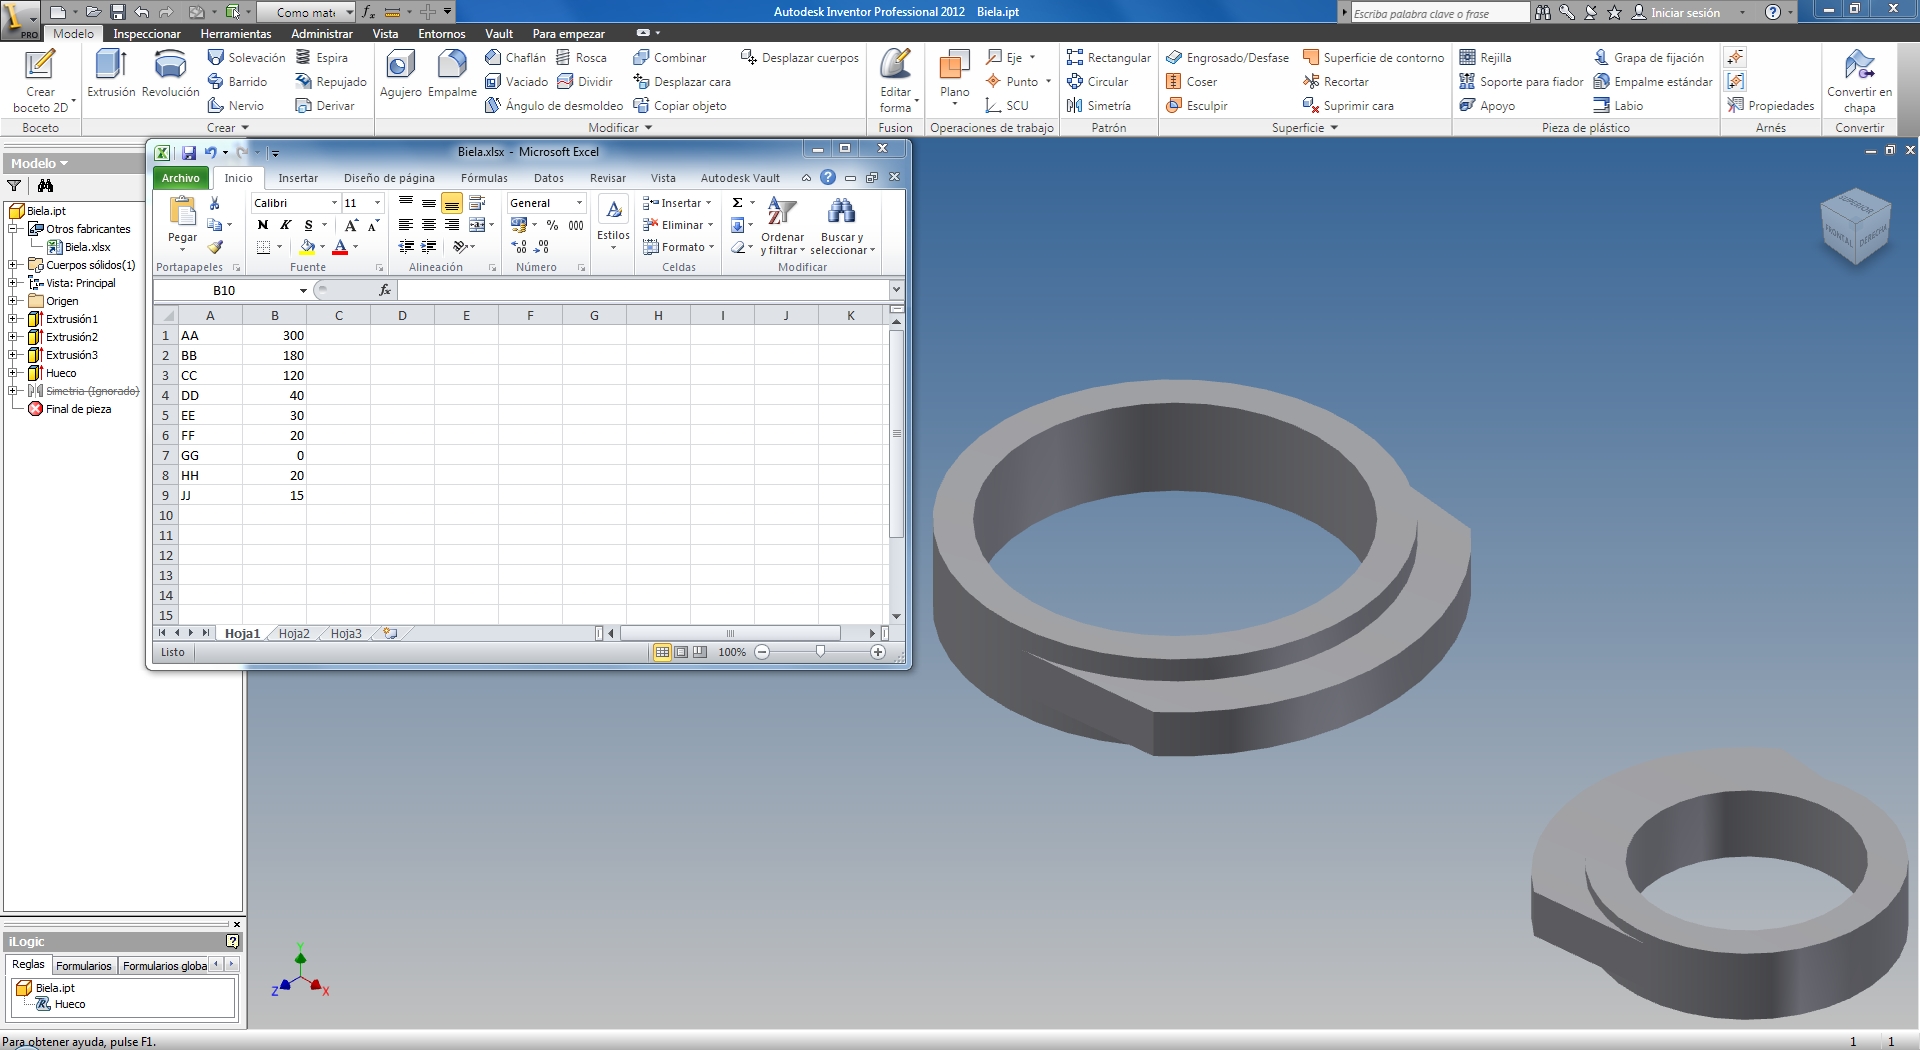The image size is (1920, 1050).
Task: Open the General number format dropdown
Action: coord(579,203)
